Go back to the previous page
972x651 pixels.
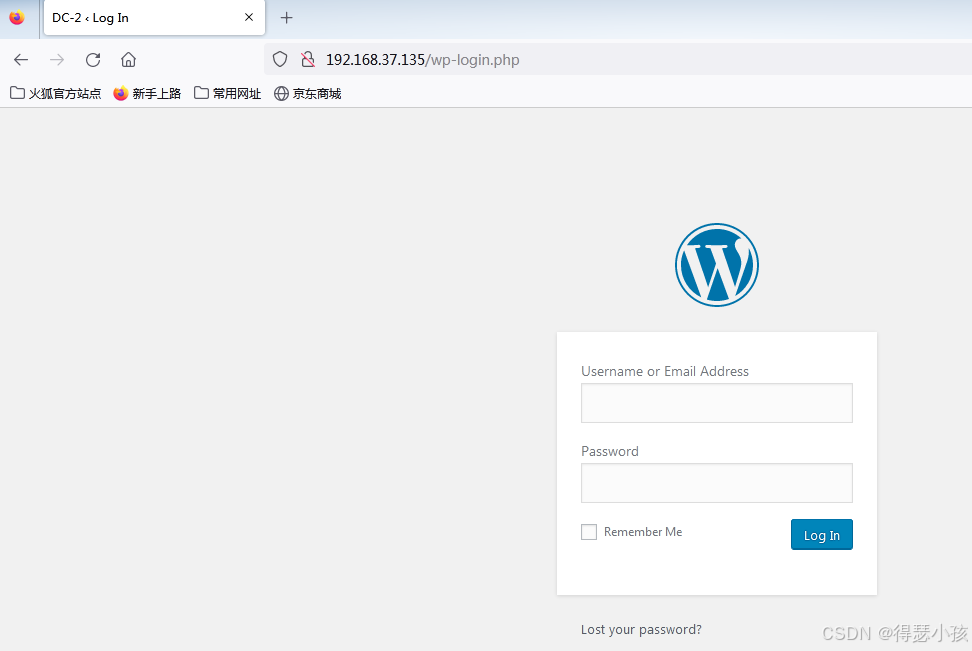click(21, 60)
